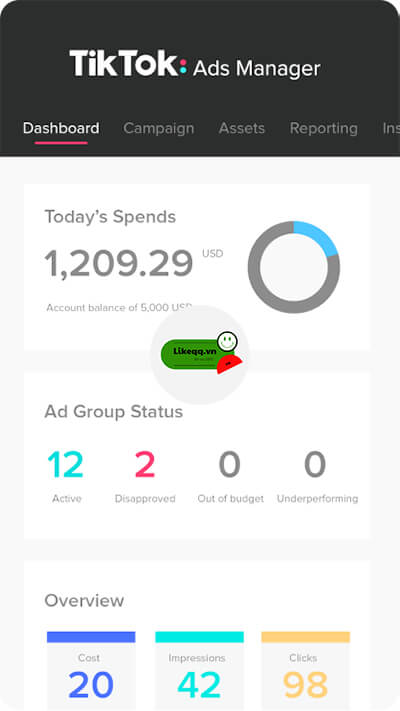Click the donut spending chart

(x=293, y=267)
